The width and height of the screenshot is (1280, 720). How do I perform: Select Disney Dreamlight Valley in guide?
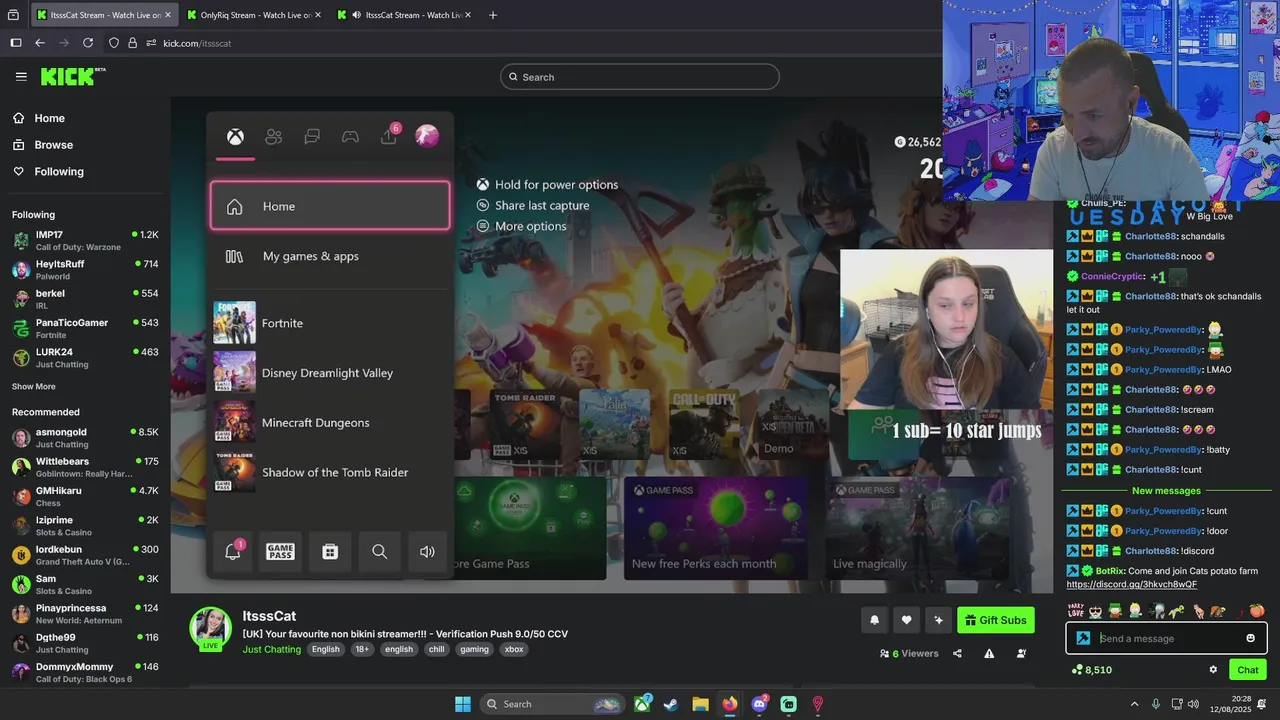(330, 373)
